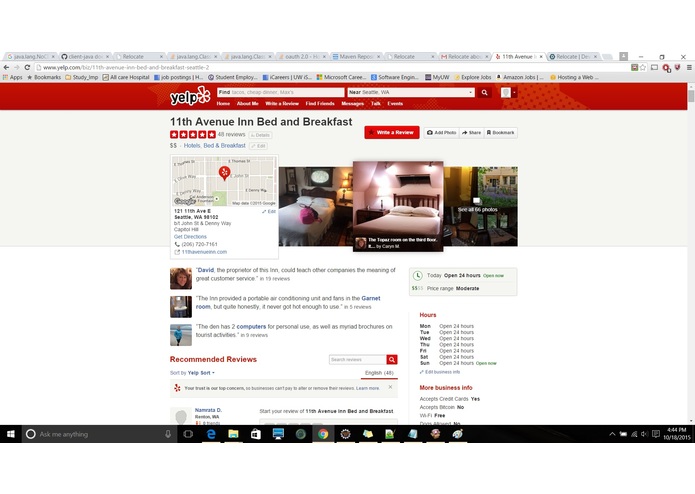Image resolution: width=695 pixels, height=494 pixels.
Task: Open the Near location dropdown arrow
Action: 470,92
